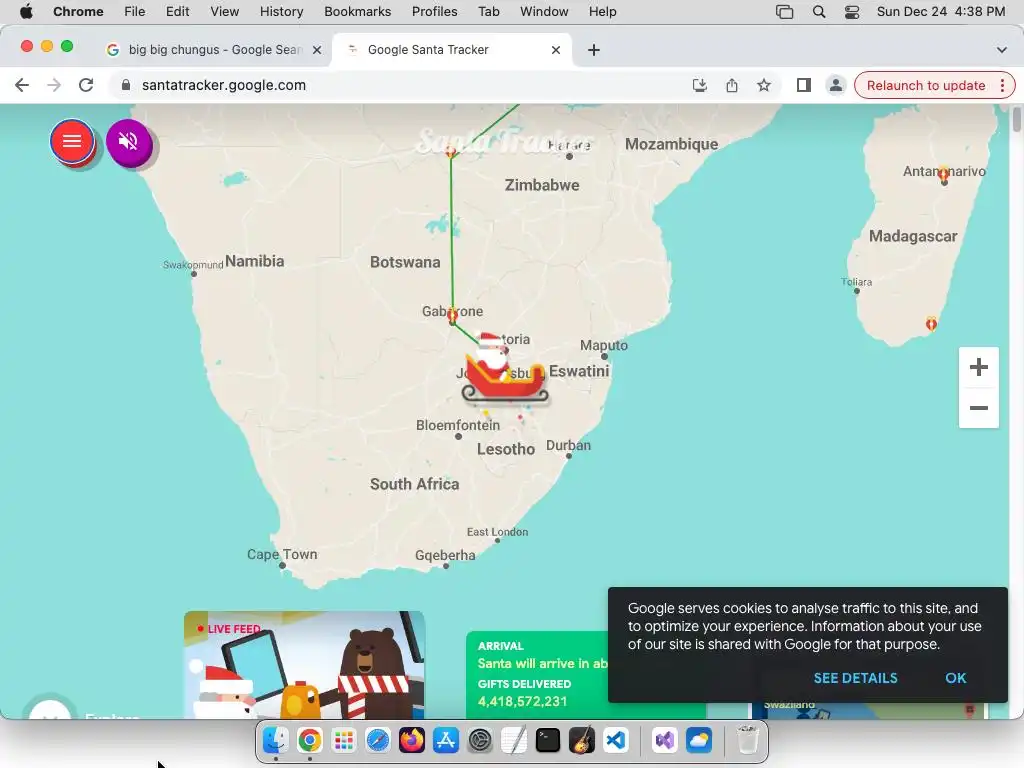Switch to big big chungus Google Search tab
This screenshot has height=768, width=1024.
[212, 50]
